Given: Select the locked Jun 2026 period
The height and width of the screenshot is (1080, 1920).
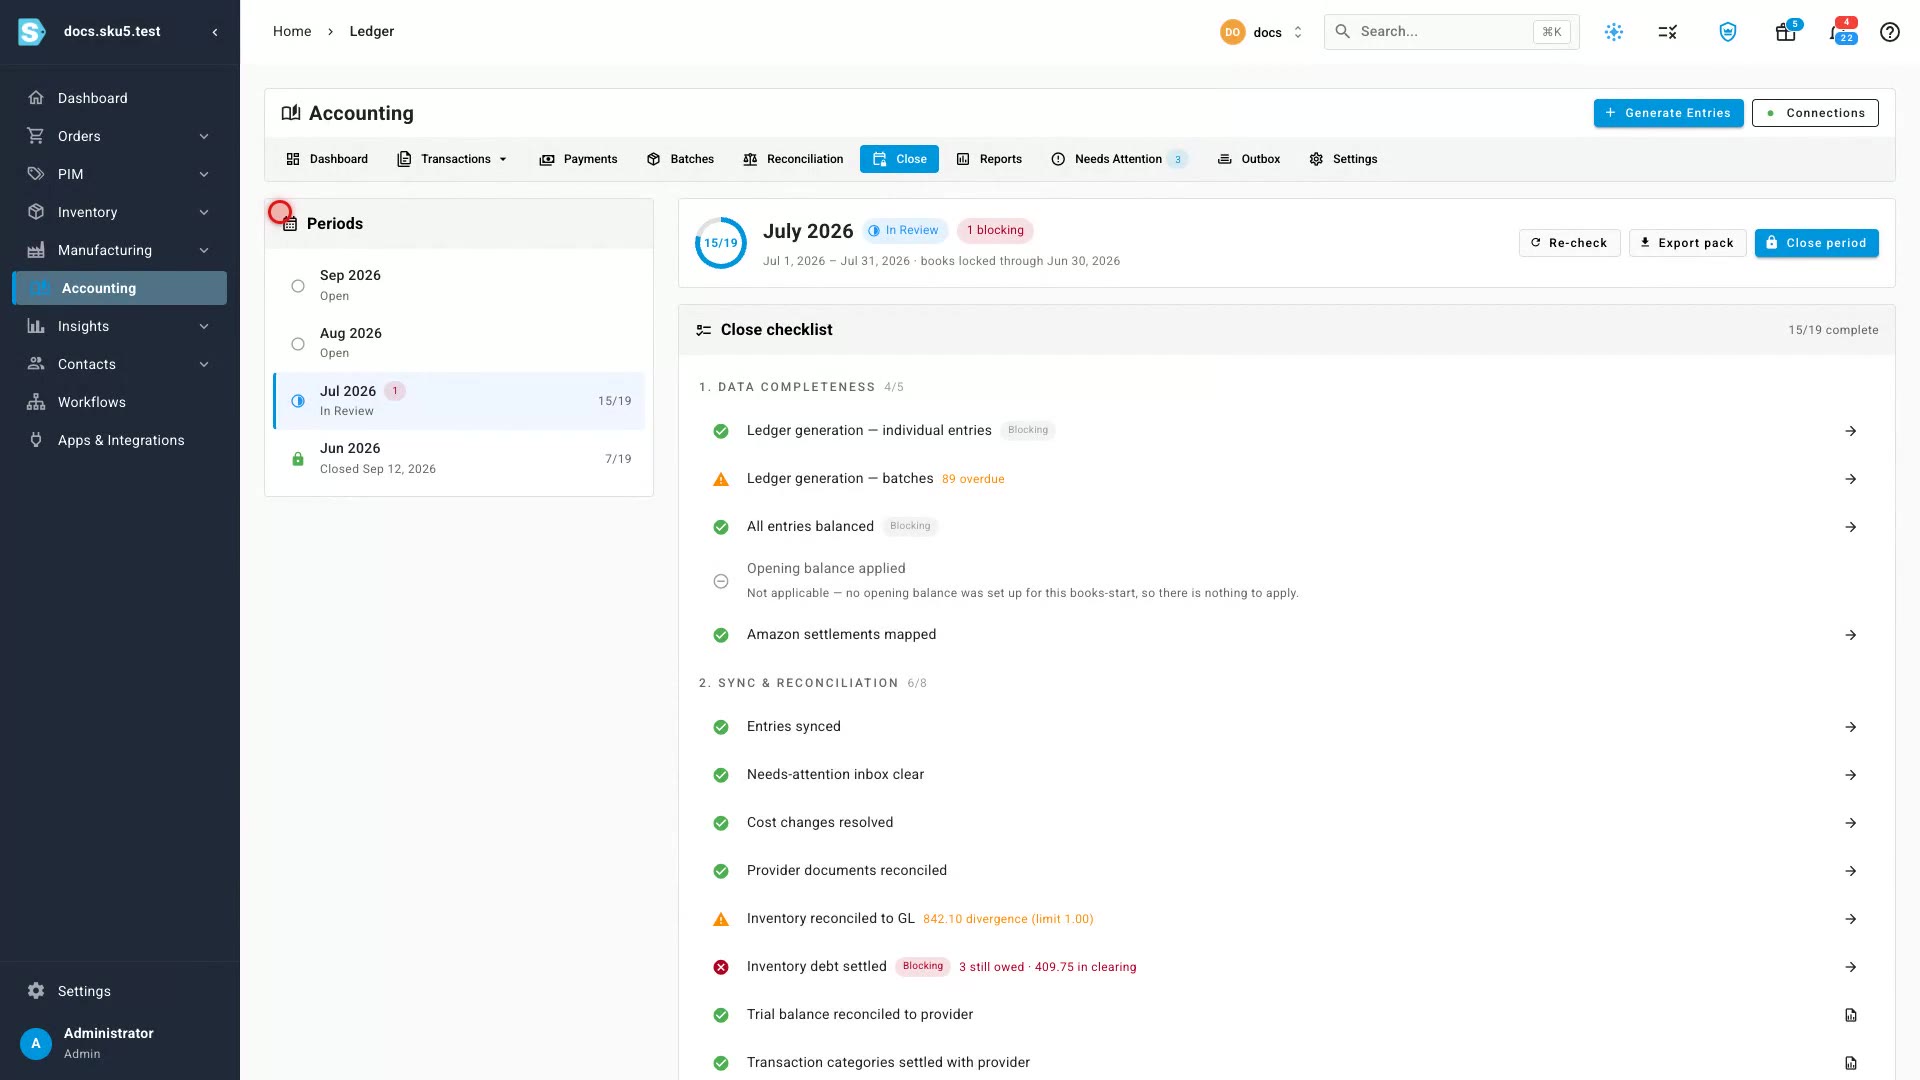Looking at the screenshot, I should [458, 458].
